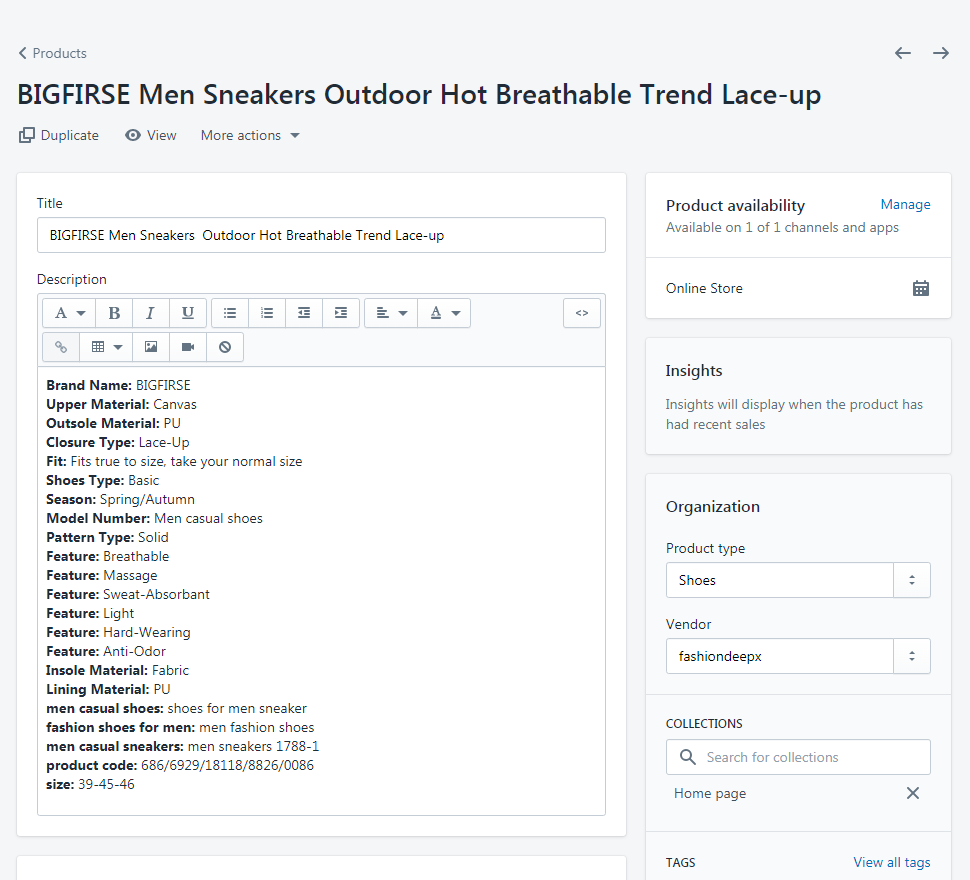Remove Home page collection
The height and width of the screenshot is (880, 970).
click(x=912, y=793)
